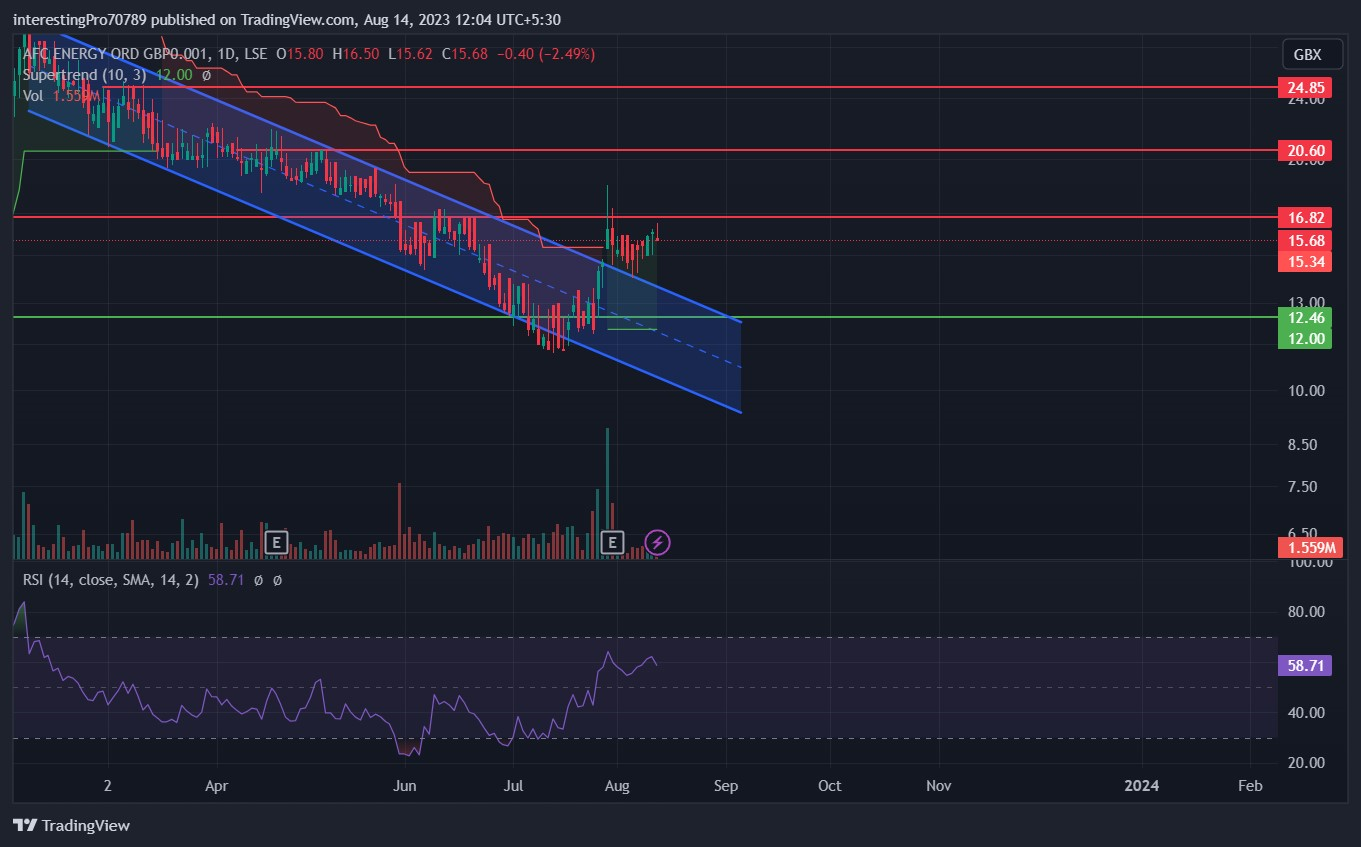Select the Vol indicator legend

62,96
